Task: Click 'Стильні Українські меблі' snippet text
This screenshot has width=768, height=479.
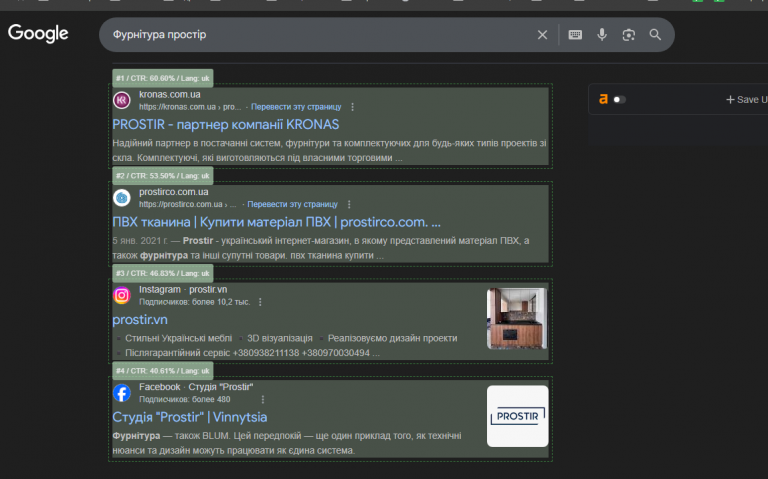Action: click(x=178, y=338)
